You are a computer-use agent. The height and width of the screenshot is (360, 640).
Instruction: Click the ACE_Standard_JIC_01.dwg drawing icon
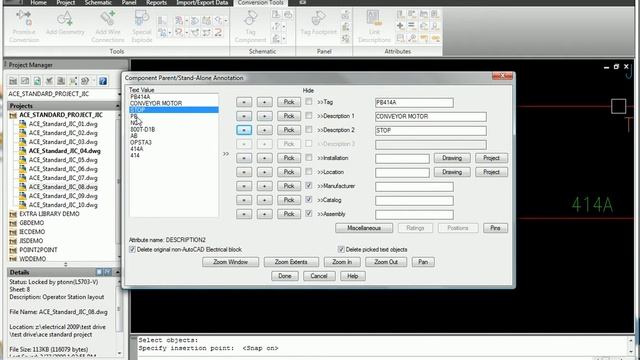[22, 124]
